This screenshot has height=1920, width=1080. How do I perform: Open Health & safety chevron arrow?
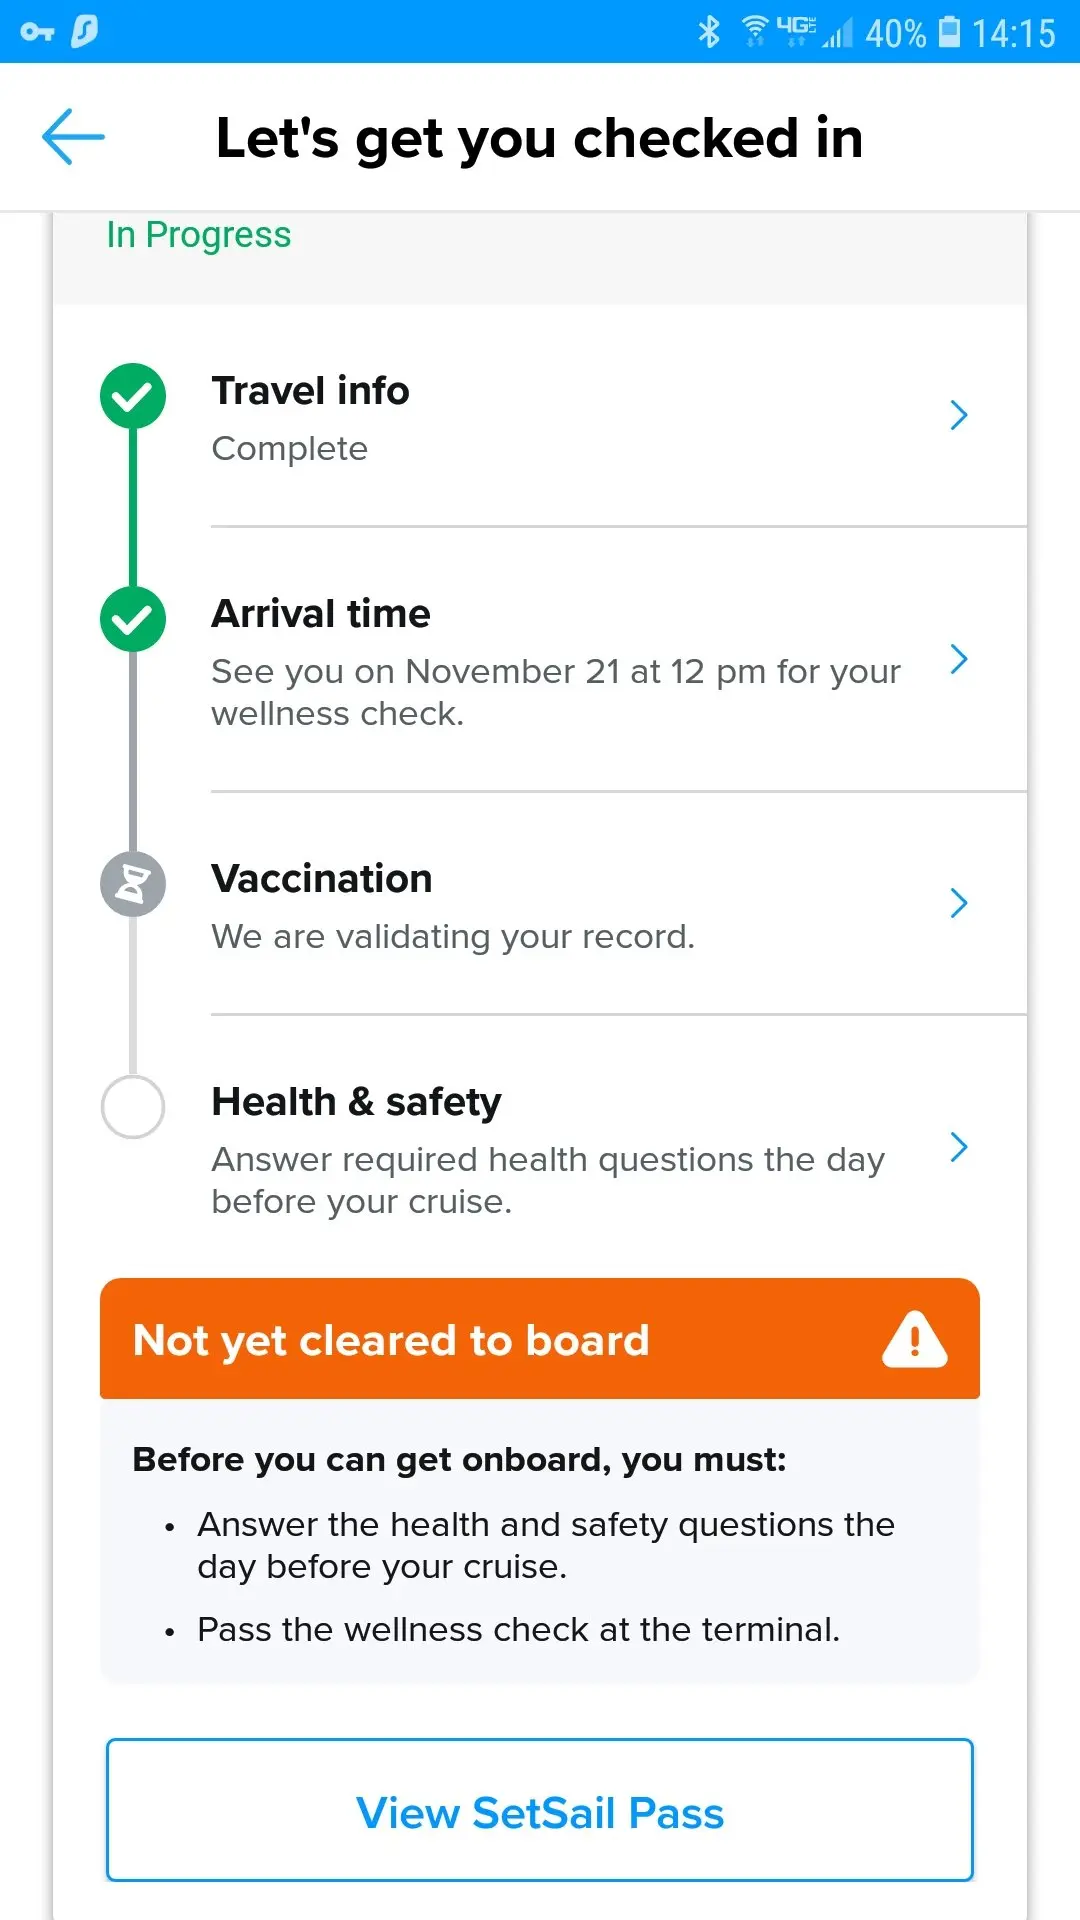click(958, 1147)
